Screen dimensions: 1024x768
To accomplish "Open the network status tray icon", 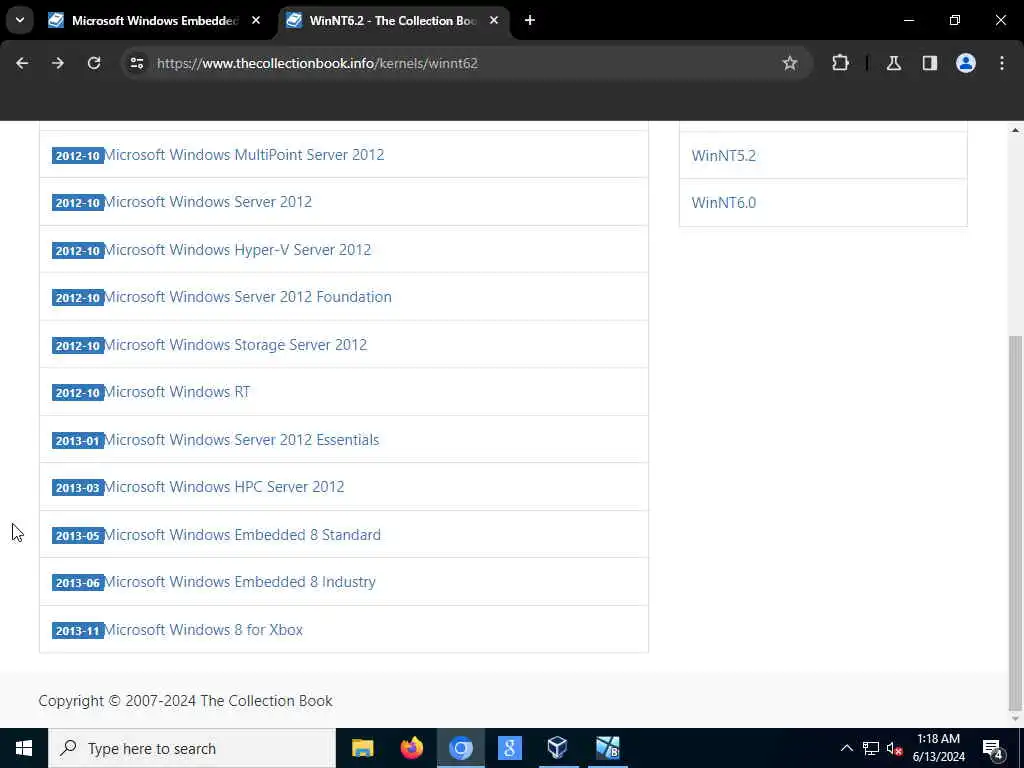I will tap(871, 748).
